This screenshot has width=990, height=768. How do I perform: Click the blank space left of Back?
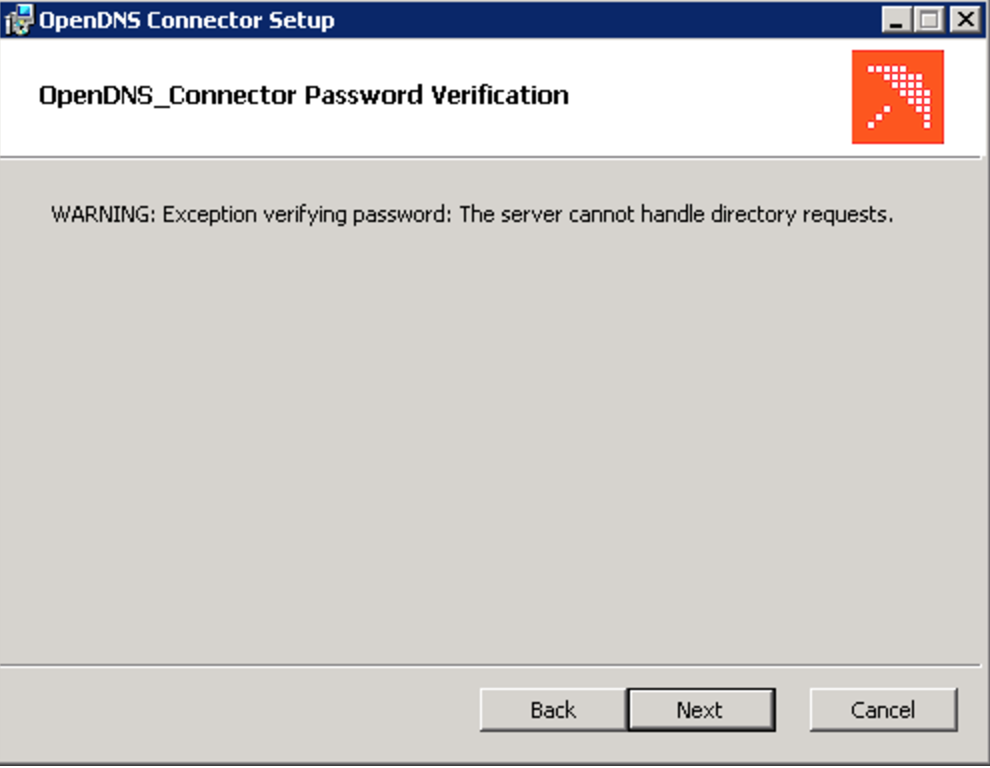point(240,710)
